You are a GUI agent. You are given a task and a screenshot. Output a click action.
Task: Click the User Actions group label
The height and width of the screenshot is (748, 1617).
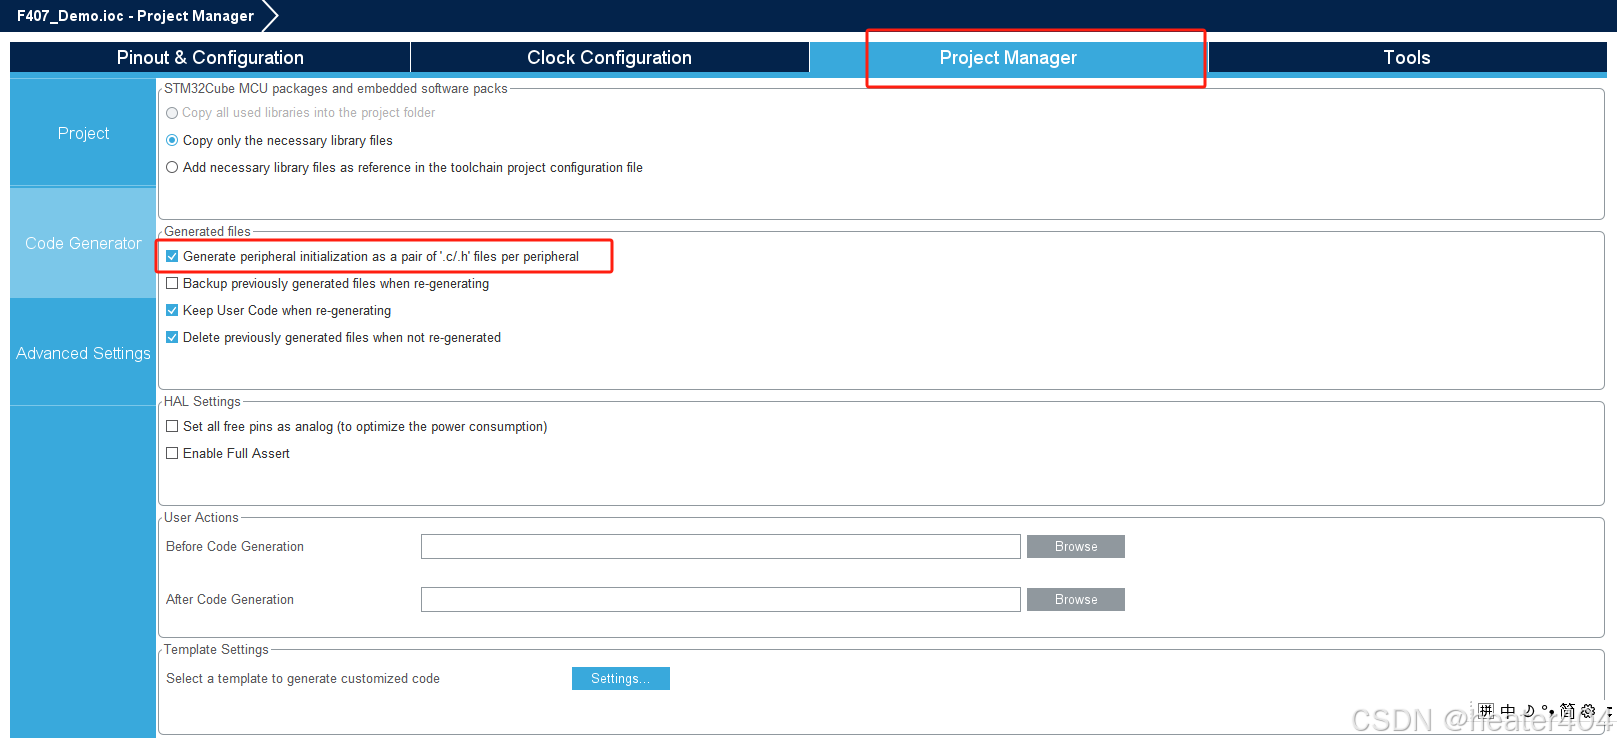point(201,518)
